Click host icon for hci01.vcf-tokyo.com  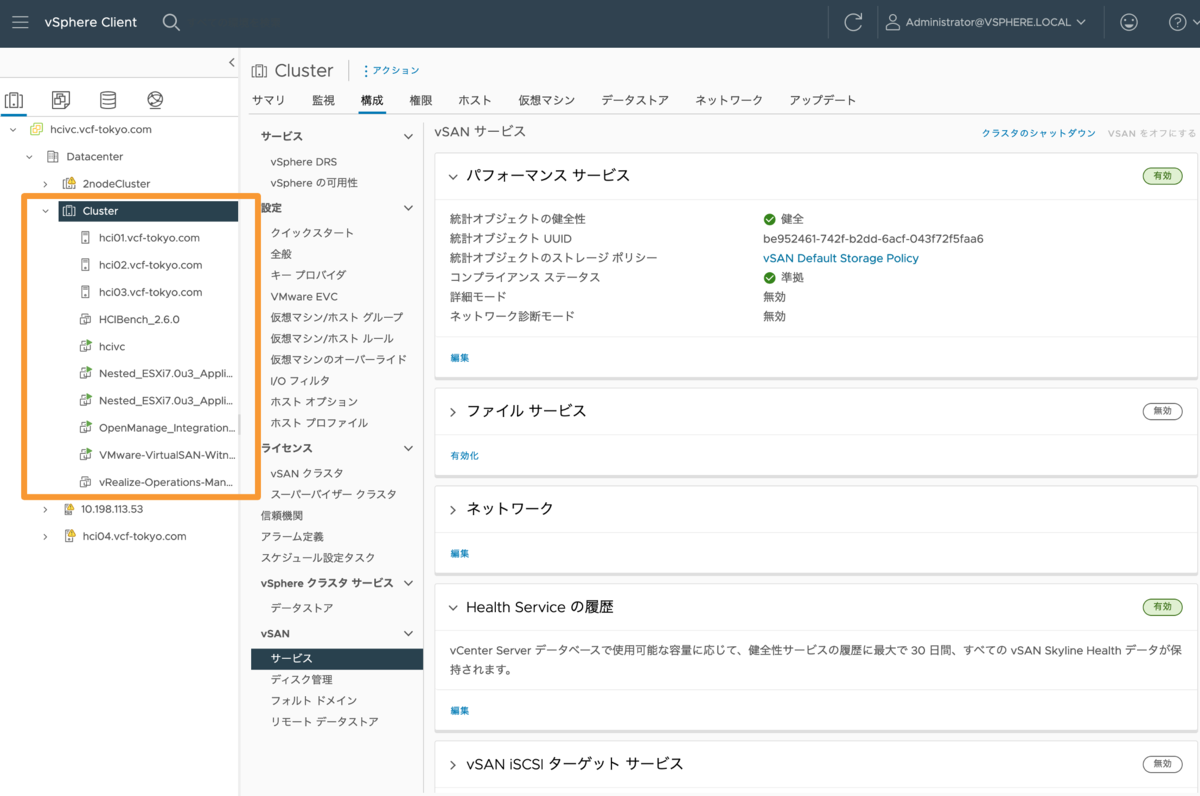86,238
